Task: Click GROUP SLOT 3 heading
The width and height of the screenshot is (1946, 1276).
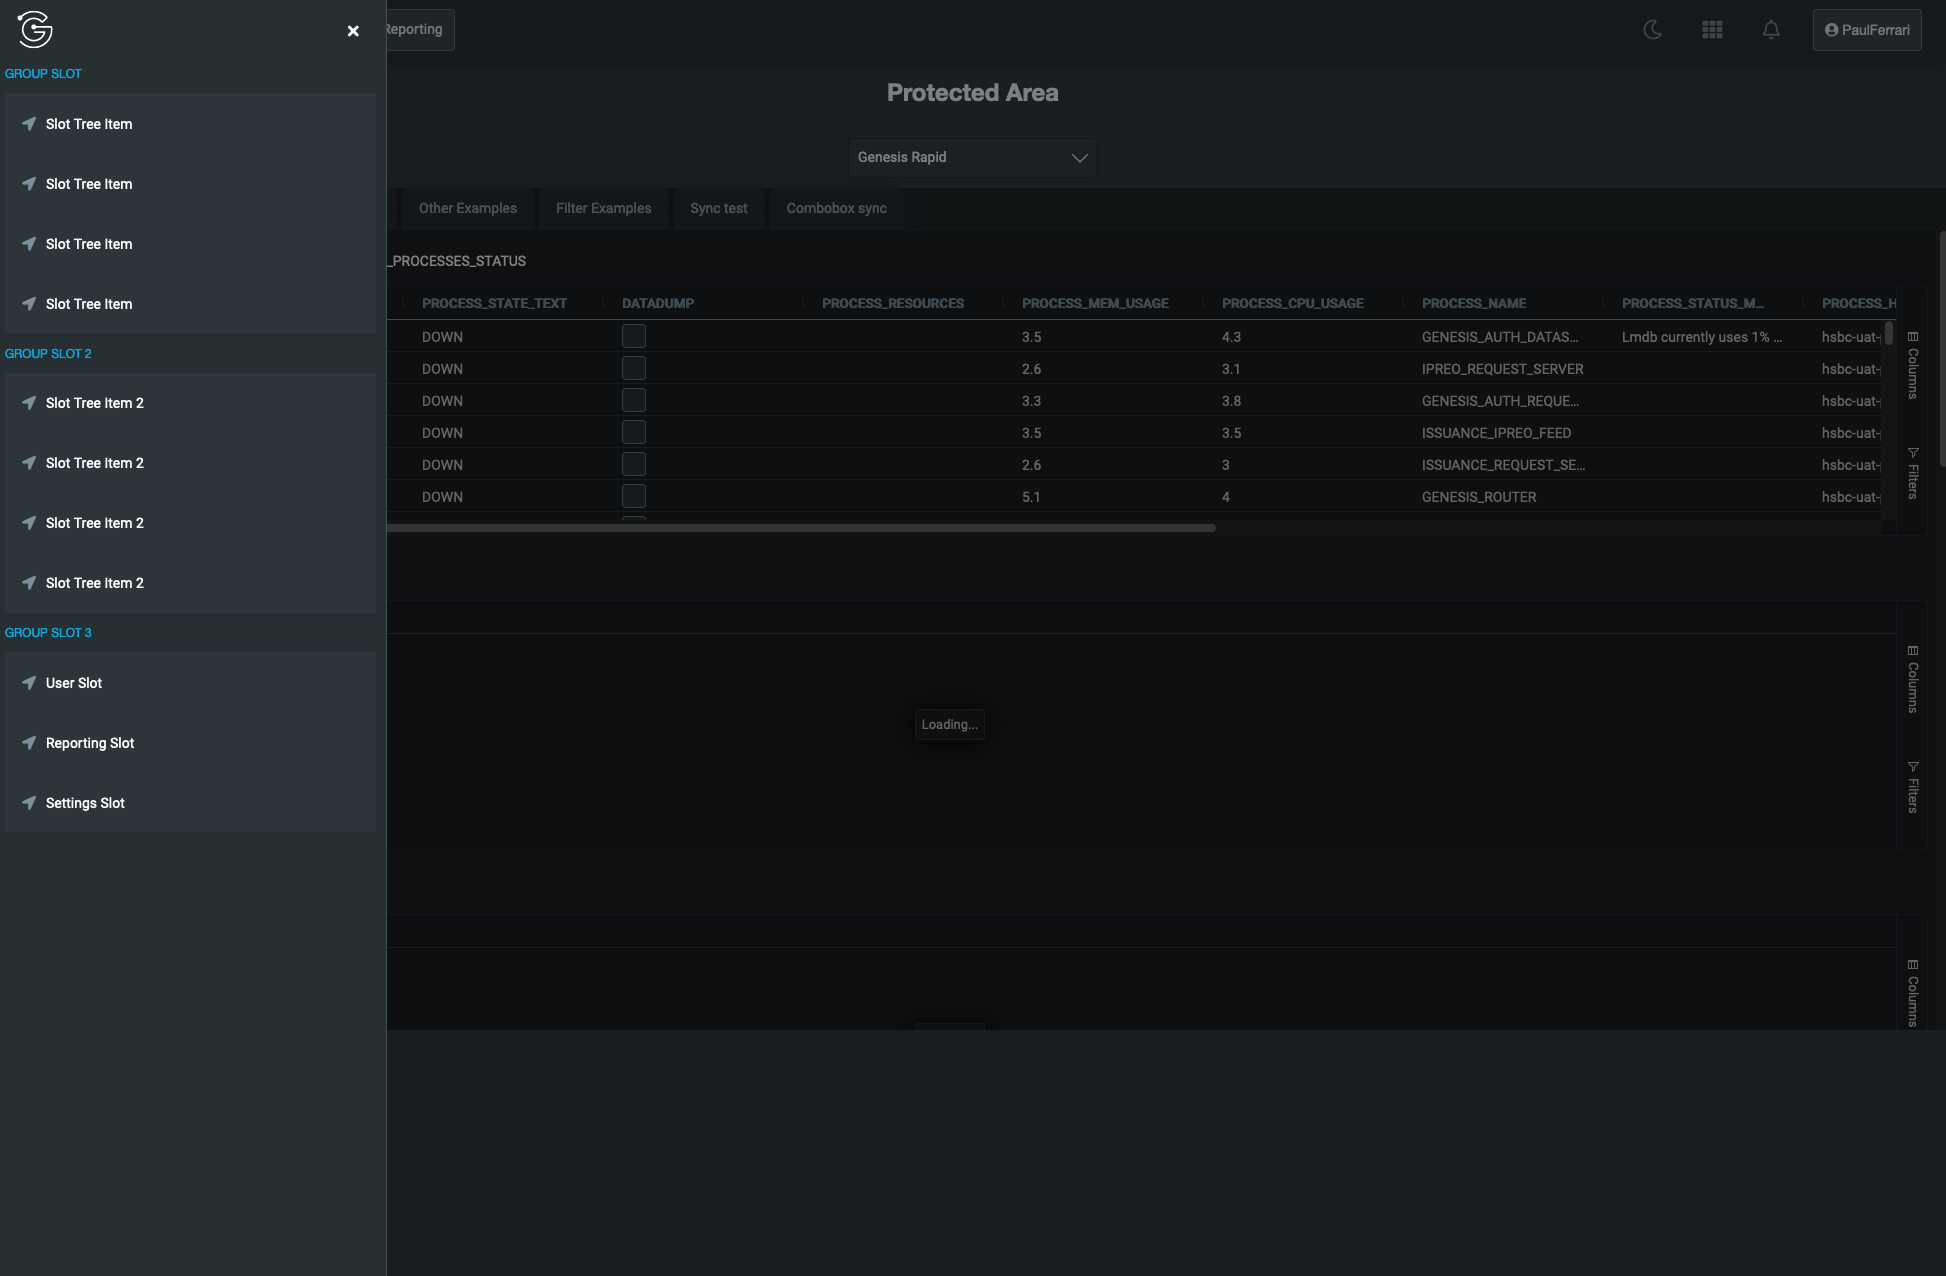Action: (x=48, y=633)
